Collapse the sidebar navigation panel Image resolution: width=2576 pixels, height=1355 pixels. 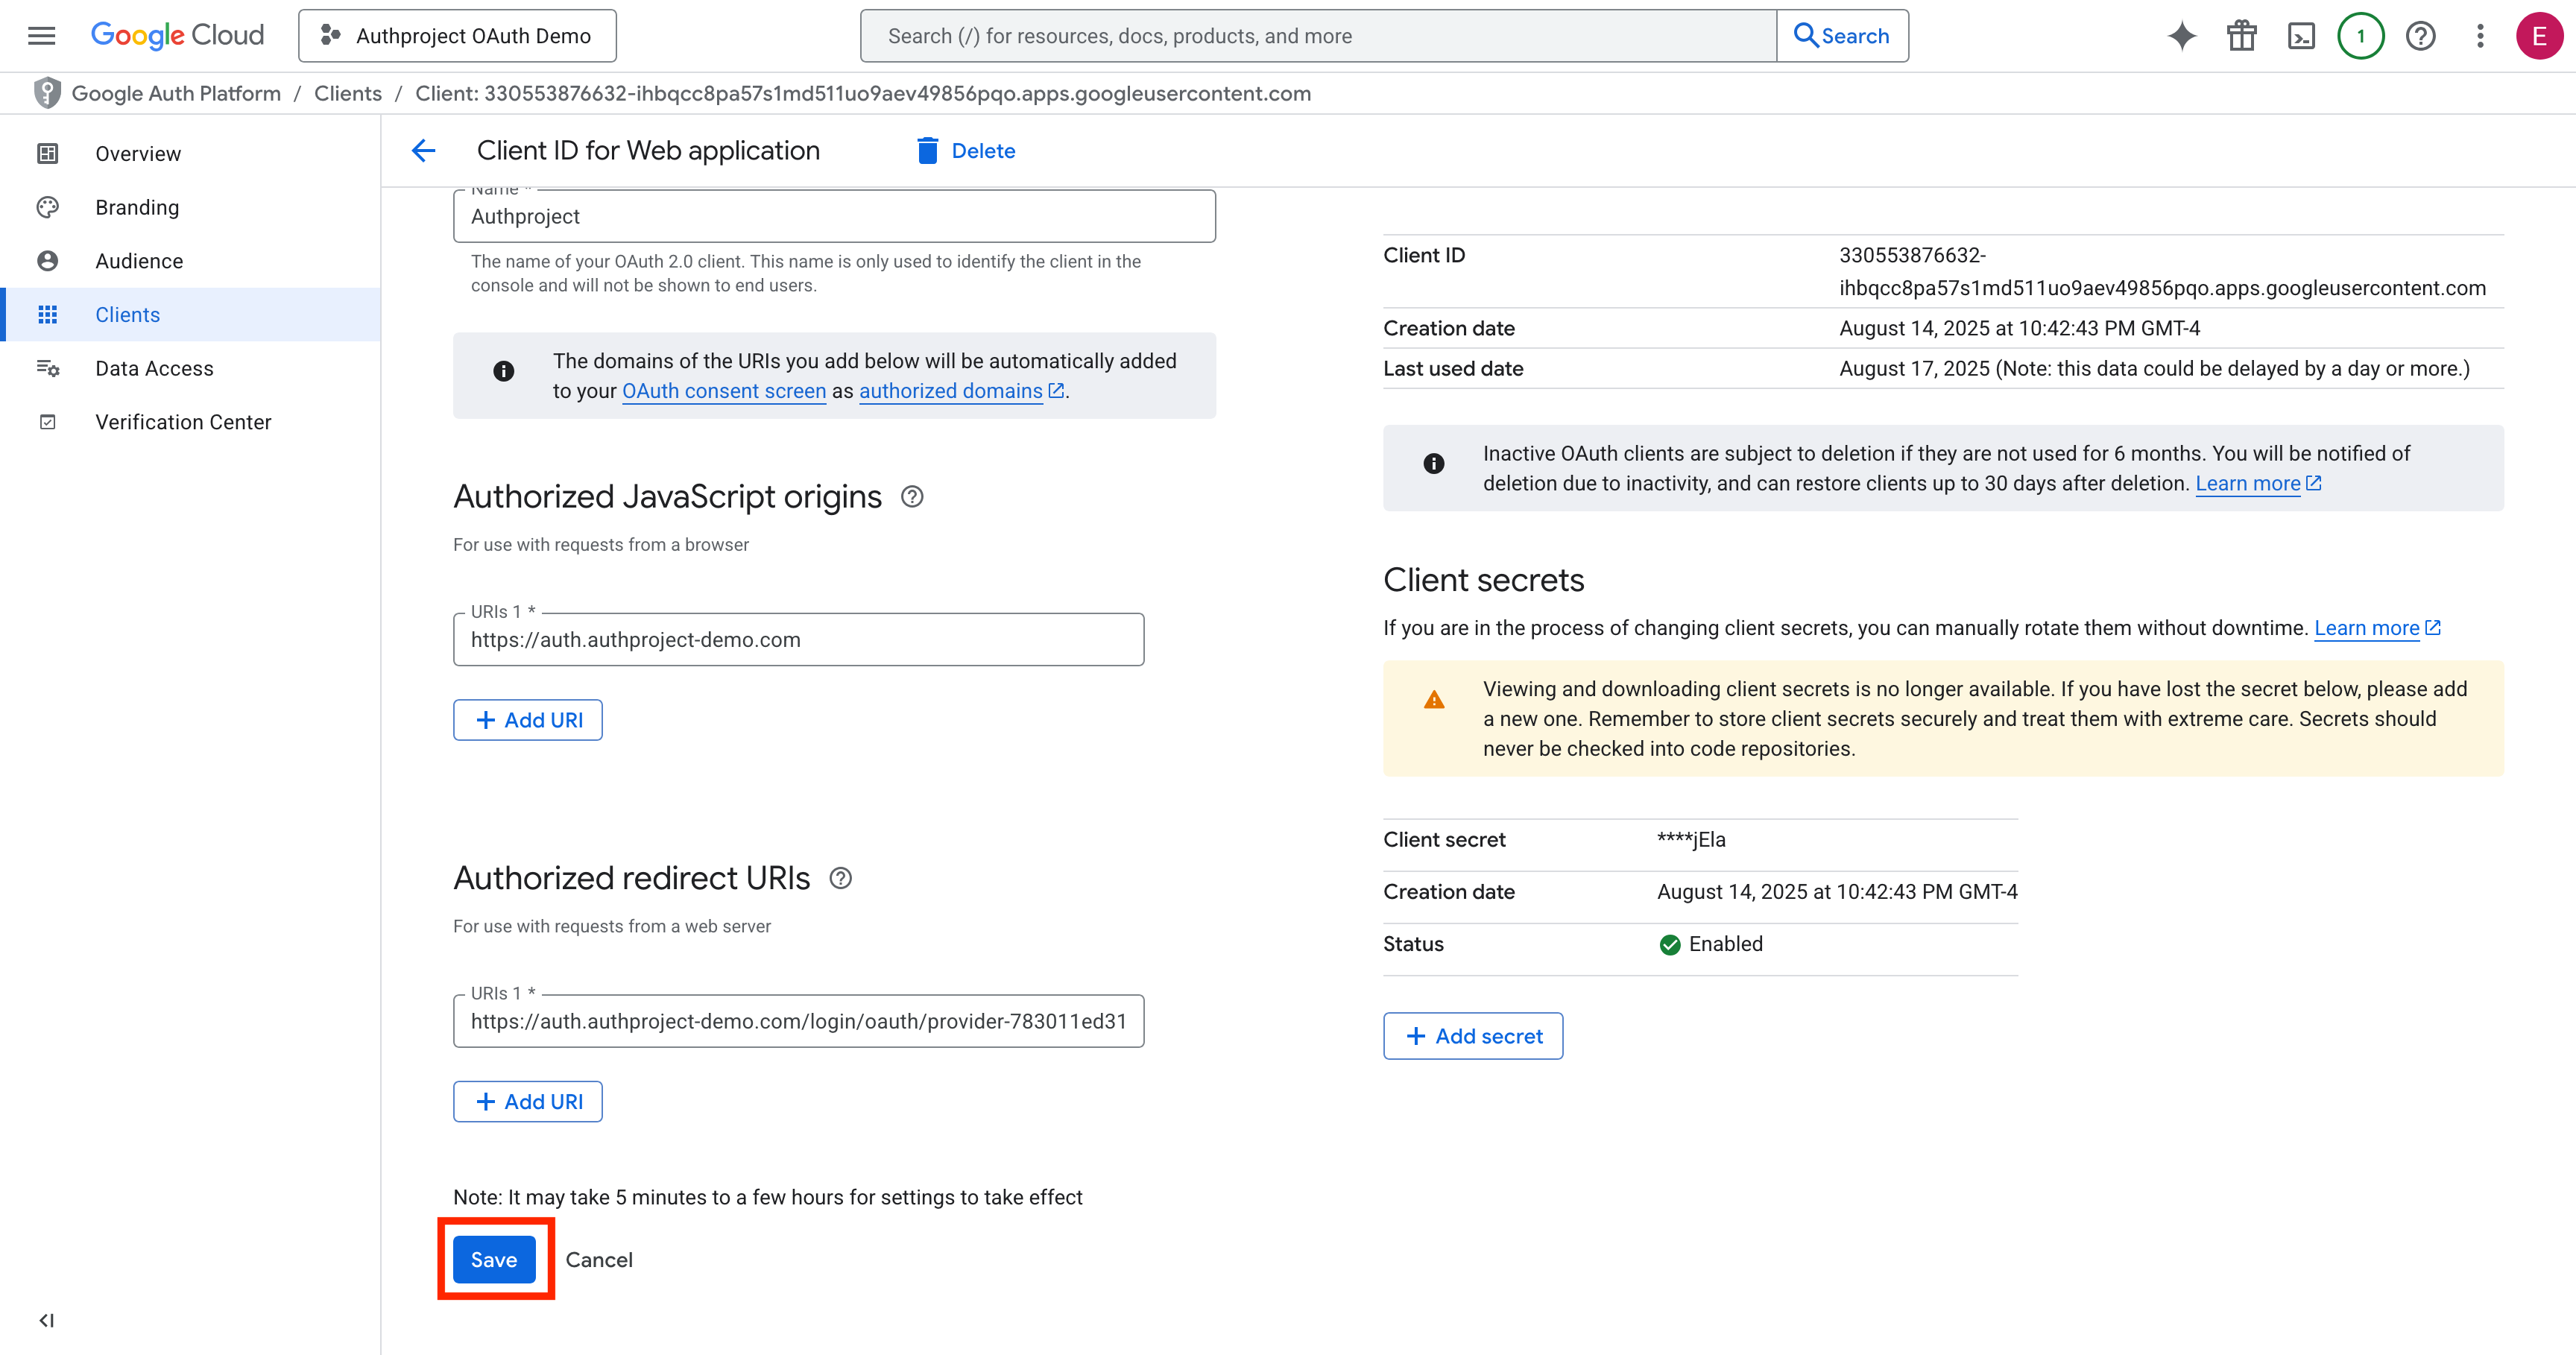click(x=46, y=1320)
